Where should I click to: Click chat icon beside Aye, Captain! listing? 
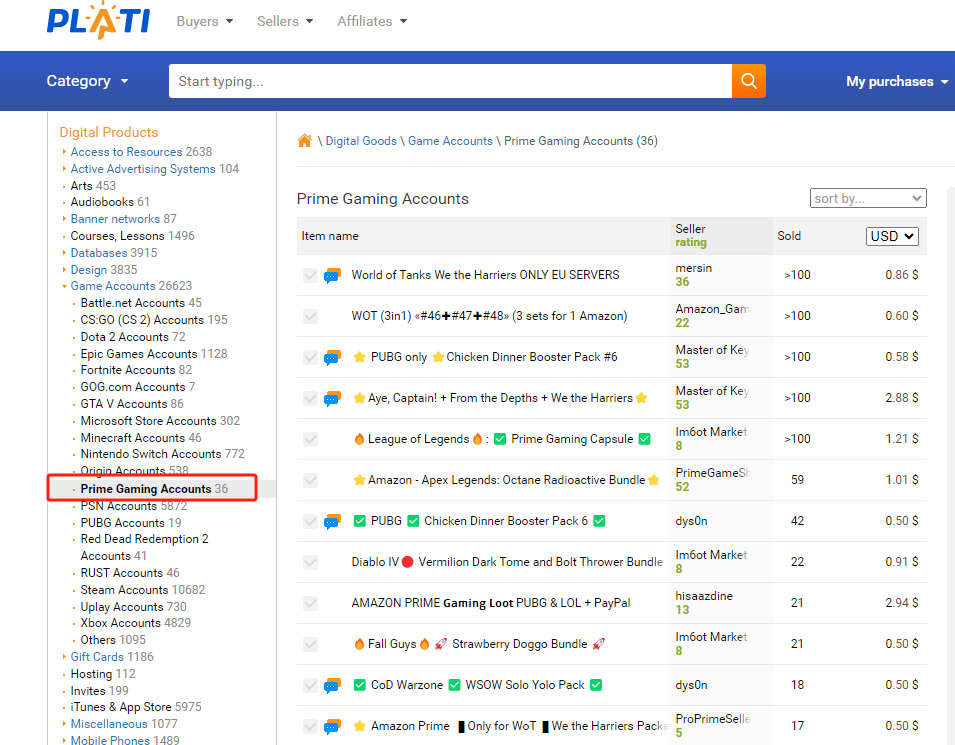coord(332,399)
